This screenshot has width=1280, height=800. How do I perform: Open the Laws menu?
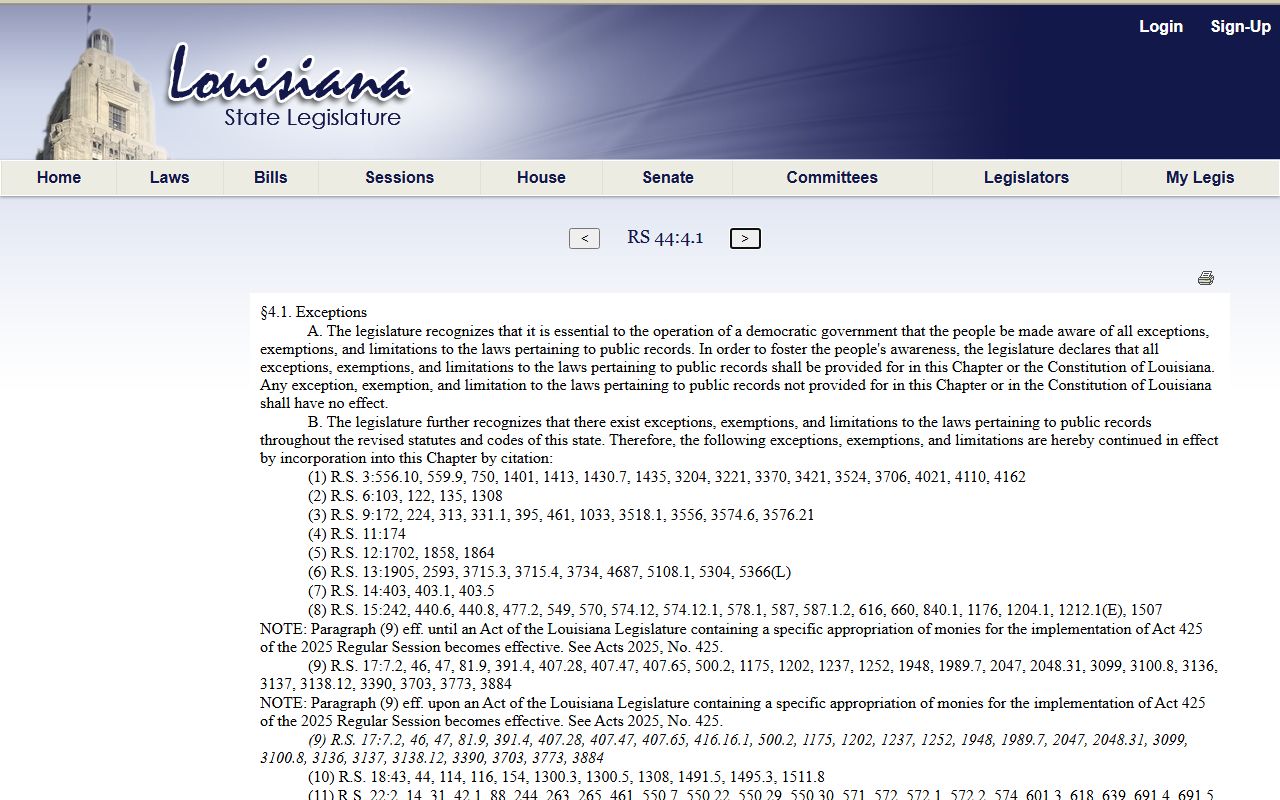[169, 177]
